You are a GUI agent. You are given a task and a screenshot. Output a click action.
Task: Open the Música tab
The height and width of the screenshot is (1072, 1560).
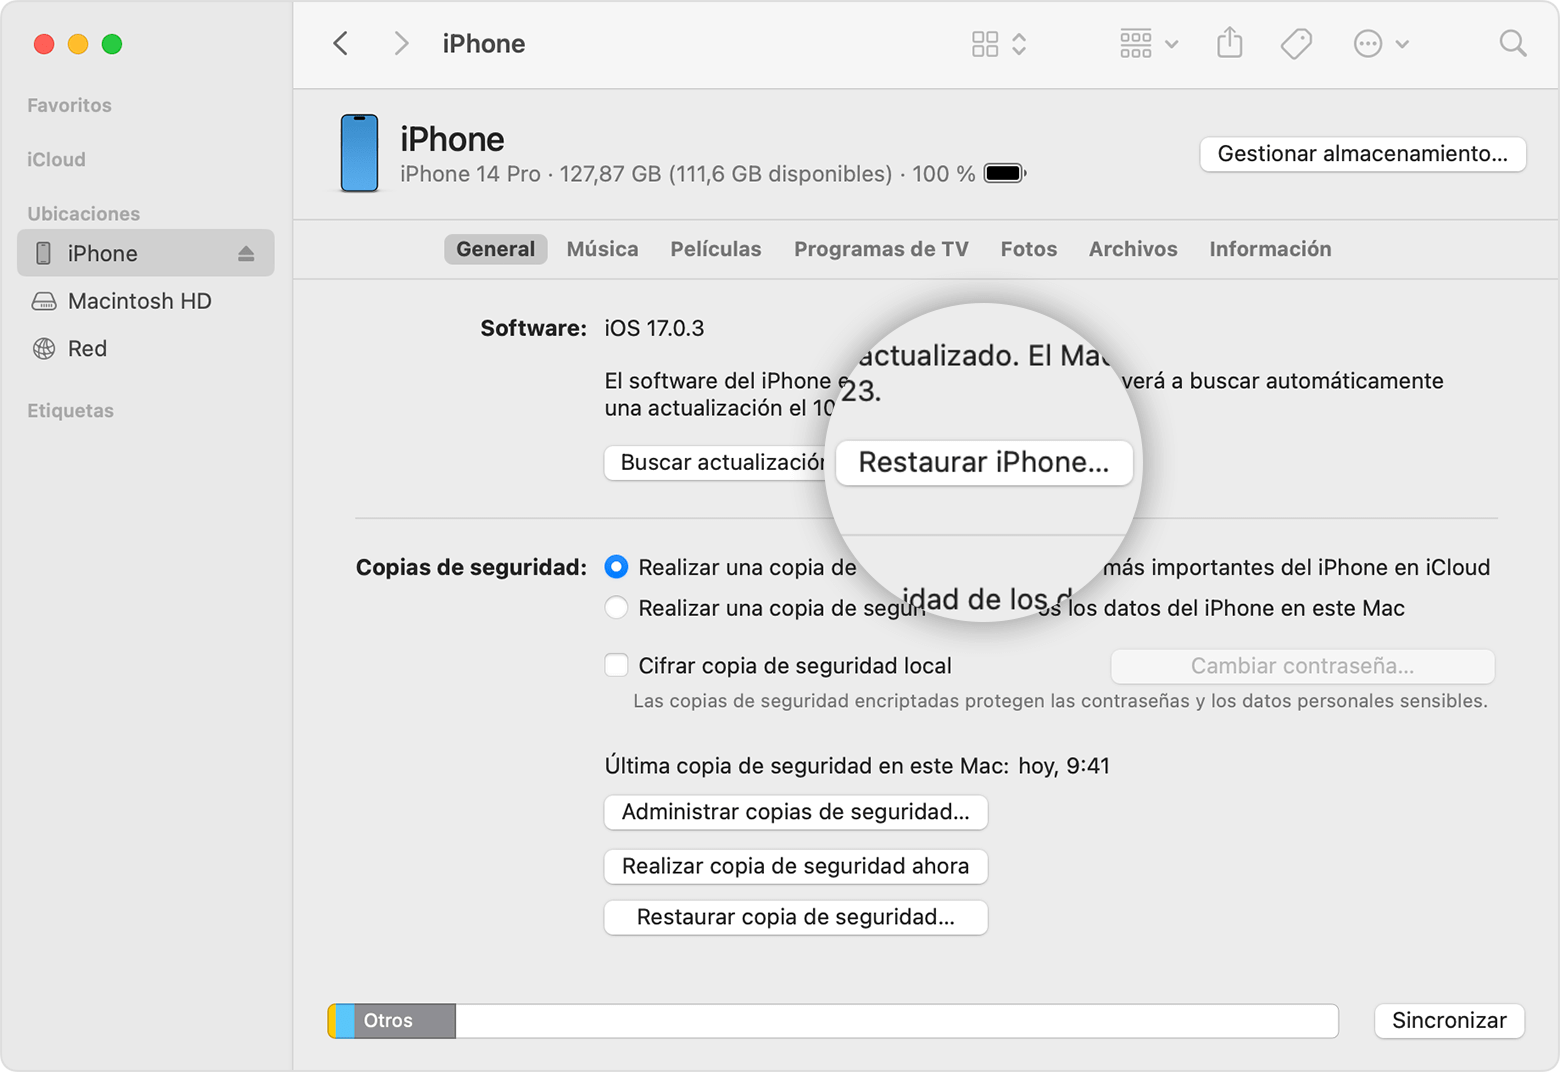tap(602, 249)
